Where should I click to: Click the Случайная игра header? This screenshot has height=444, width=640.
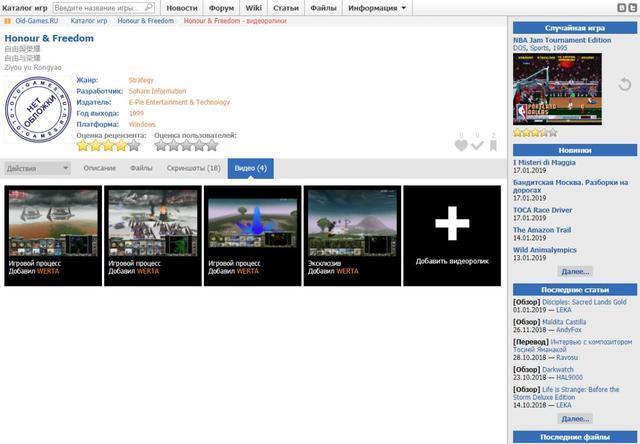[575, 28]
